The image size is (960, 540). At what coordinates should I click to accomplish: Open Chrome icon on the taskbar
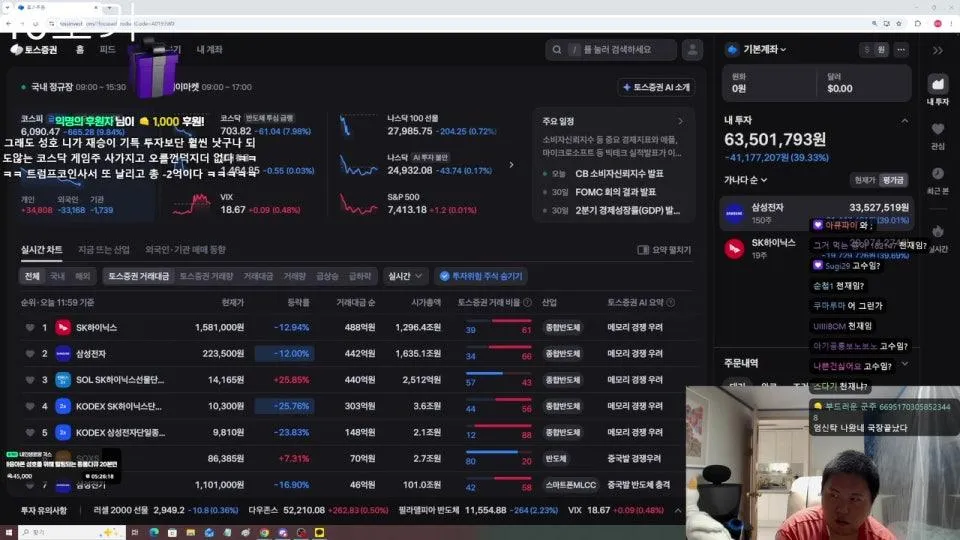(264, 533)
